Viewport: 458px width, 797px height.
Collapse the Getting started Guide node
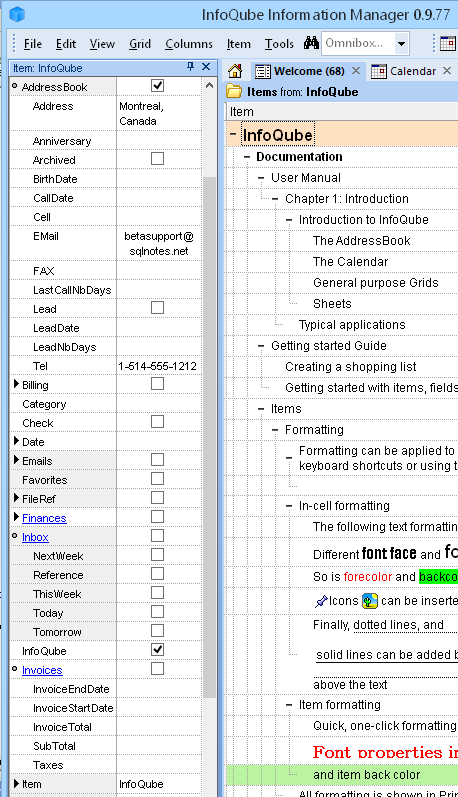(x=261, y=346)
